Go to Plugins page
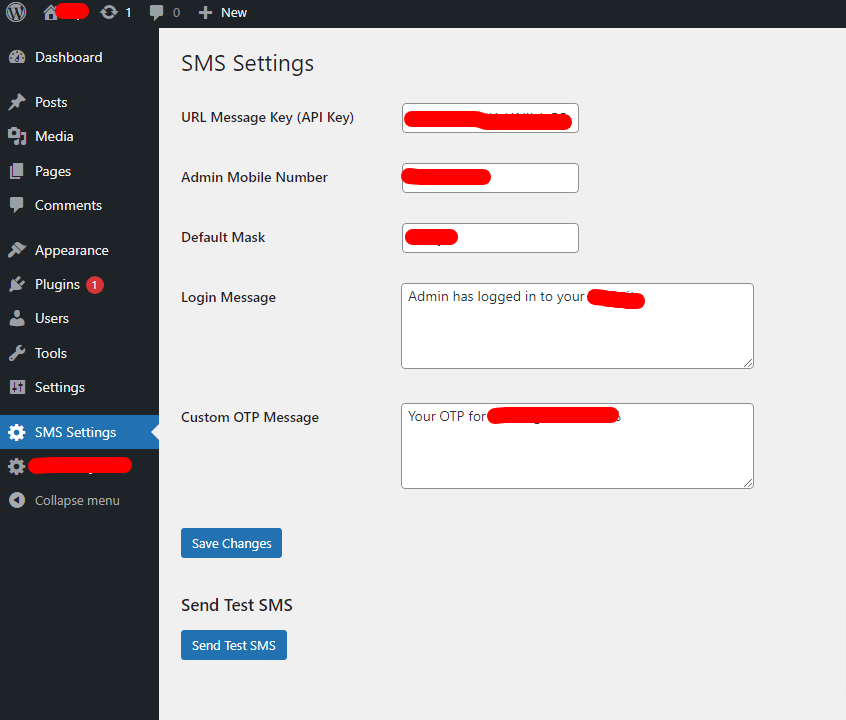The width and height of the screenshot is (846, 720). tap(57, 284)
